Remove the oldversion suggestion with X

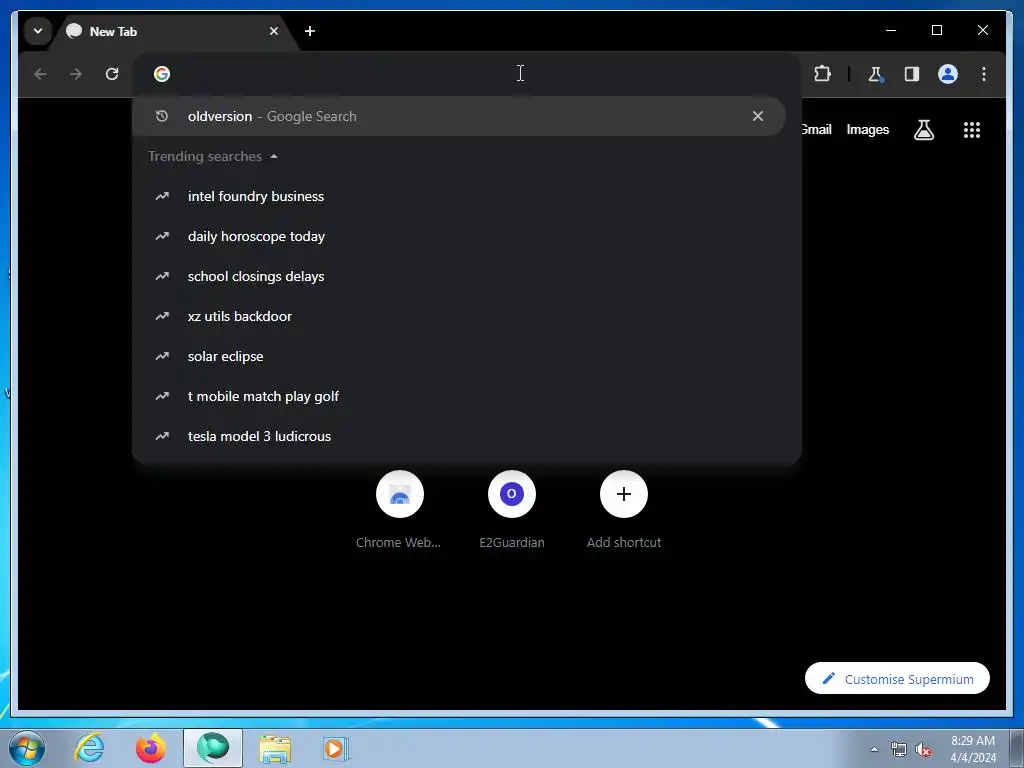[758, 116]
